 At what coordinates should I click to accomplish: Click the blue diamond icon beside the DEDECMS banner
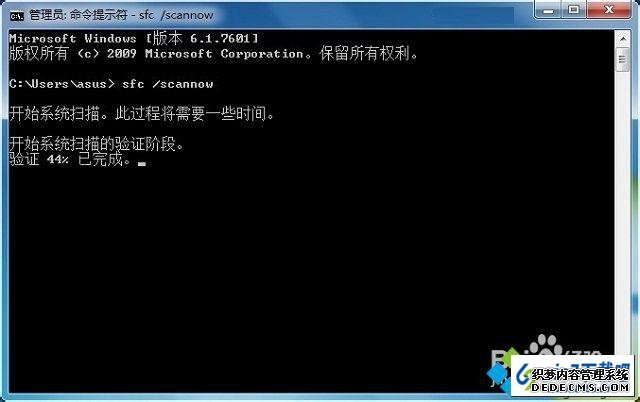498,373
